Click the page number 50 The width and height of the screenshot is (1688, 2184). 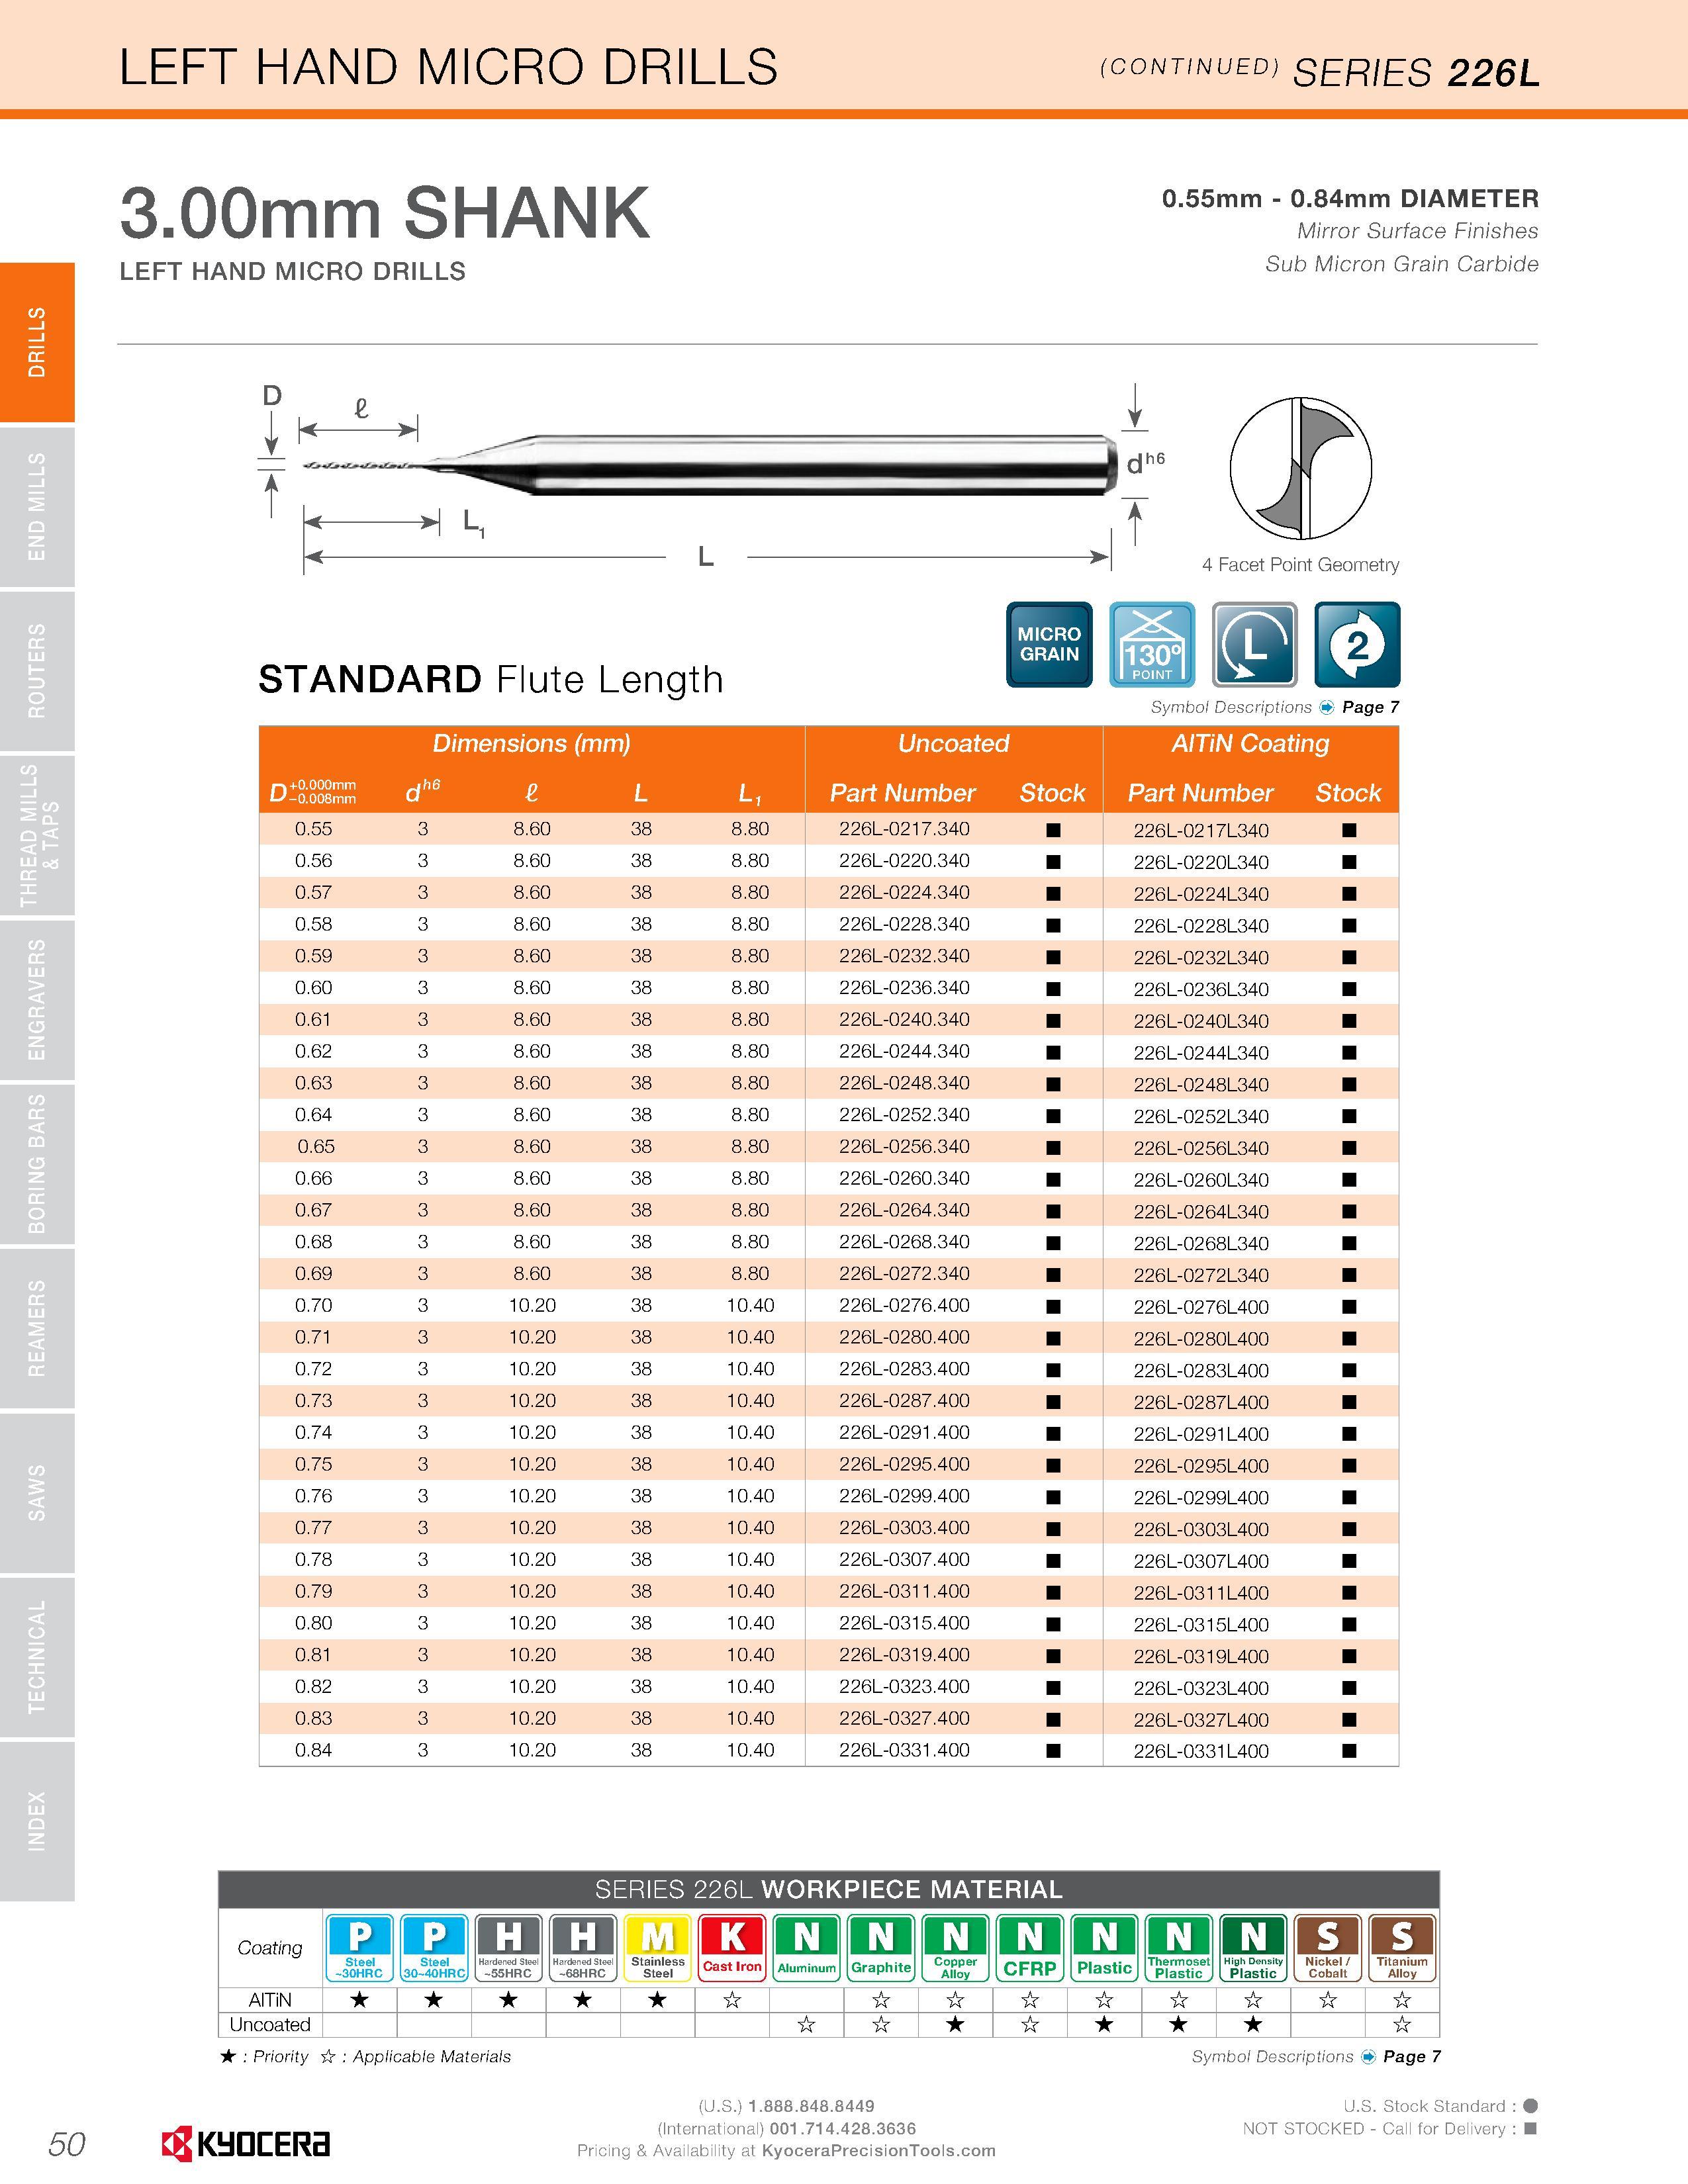tap(67, 2144)
